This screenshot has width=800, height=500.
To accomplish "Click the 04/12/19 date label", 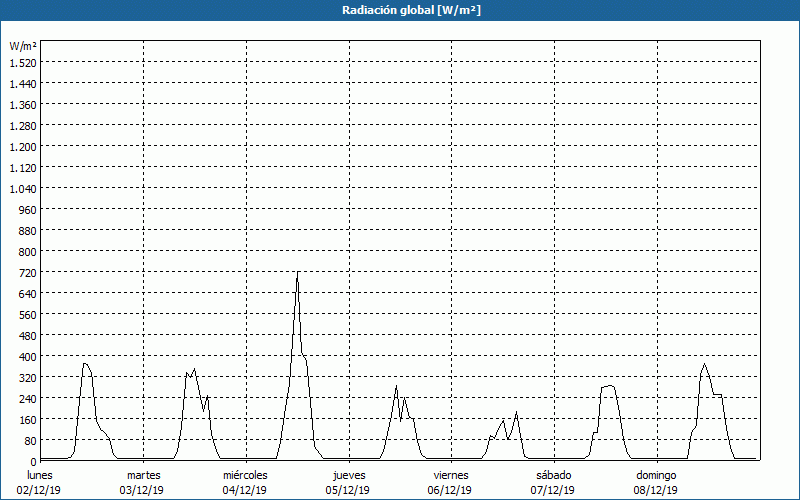I will pyautogui.click(x=244, y=490).
